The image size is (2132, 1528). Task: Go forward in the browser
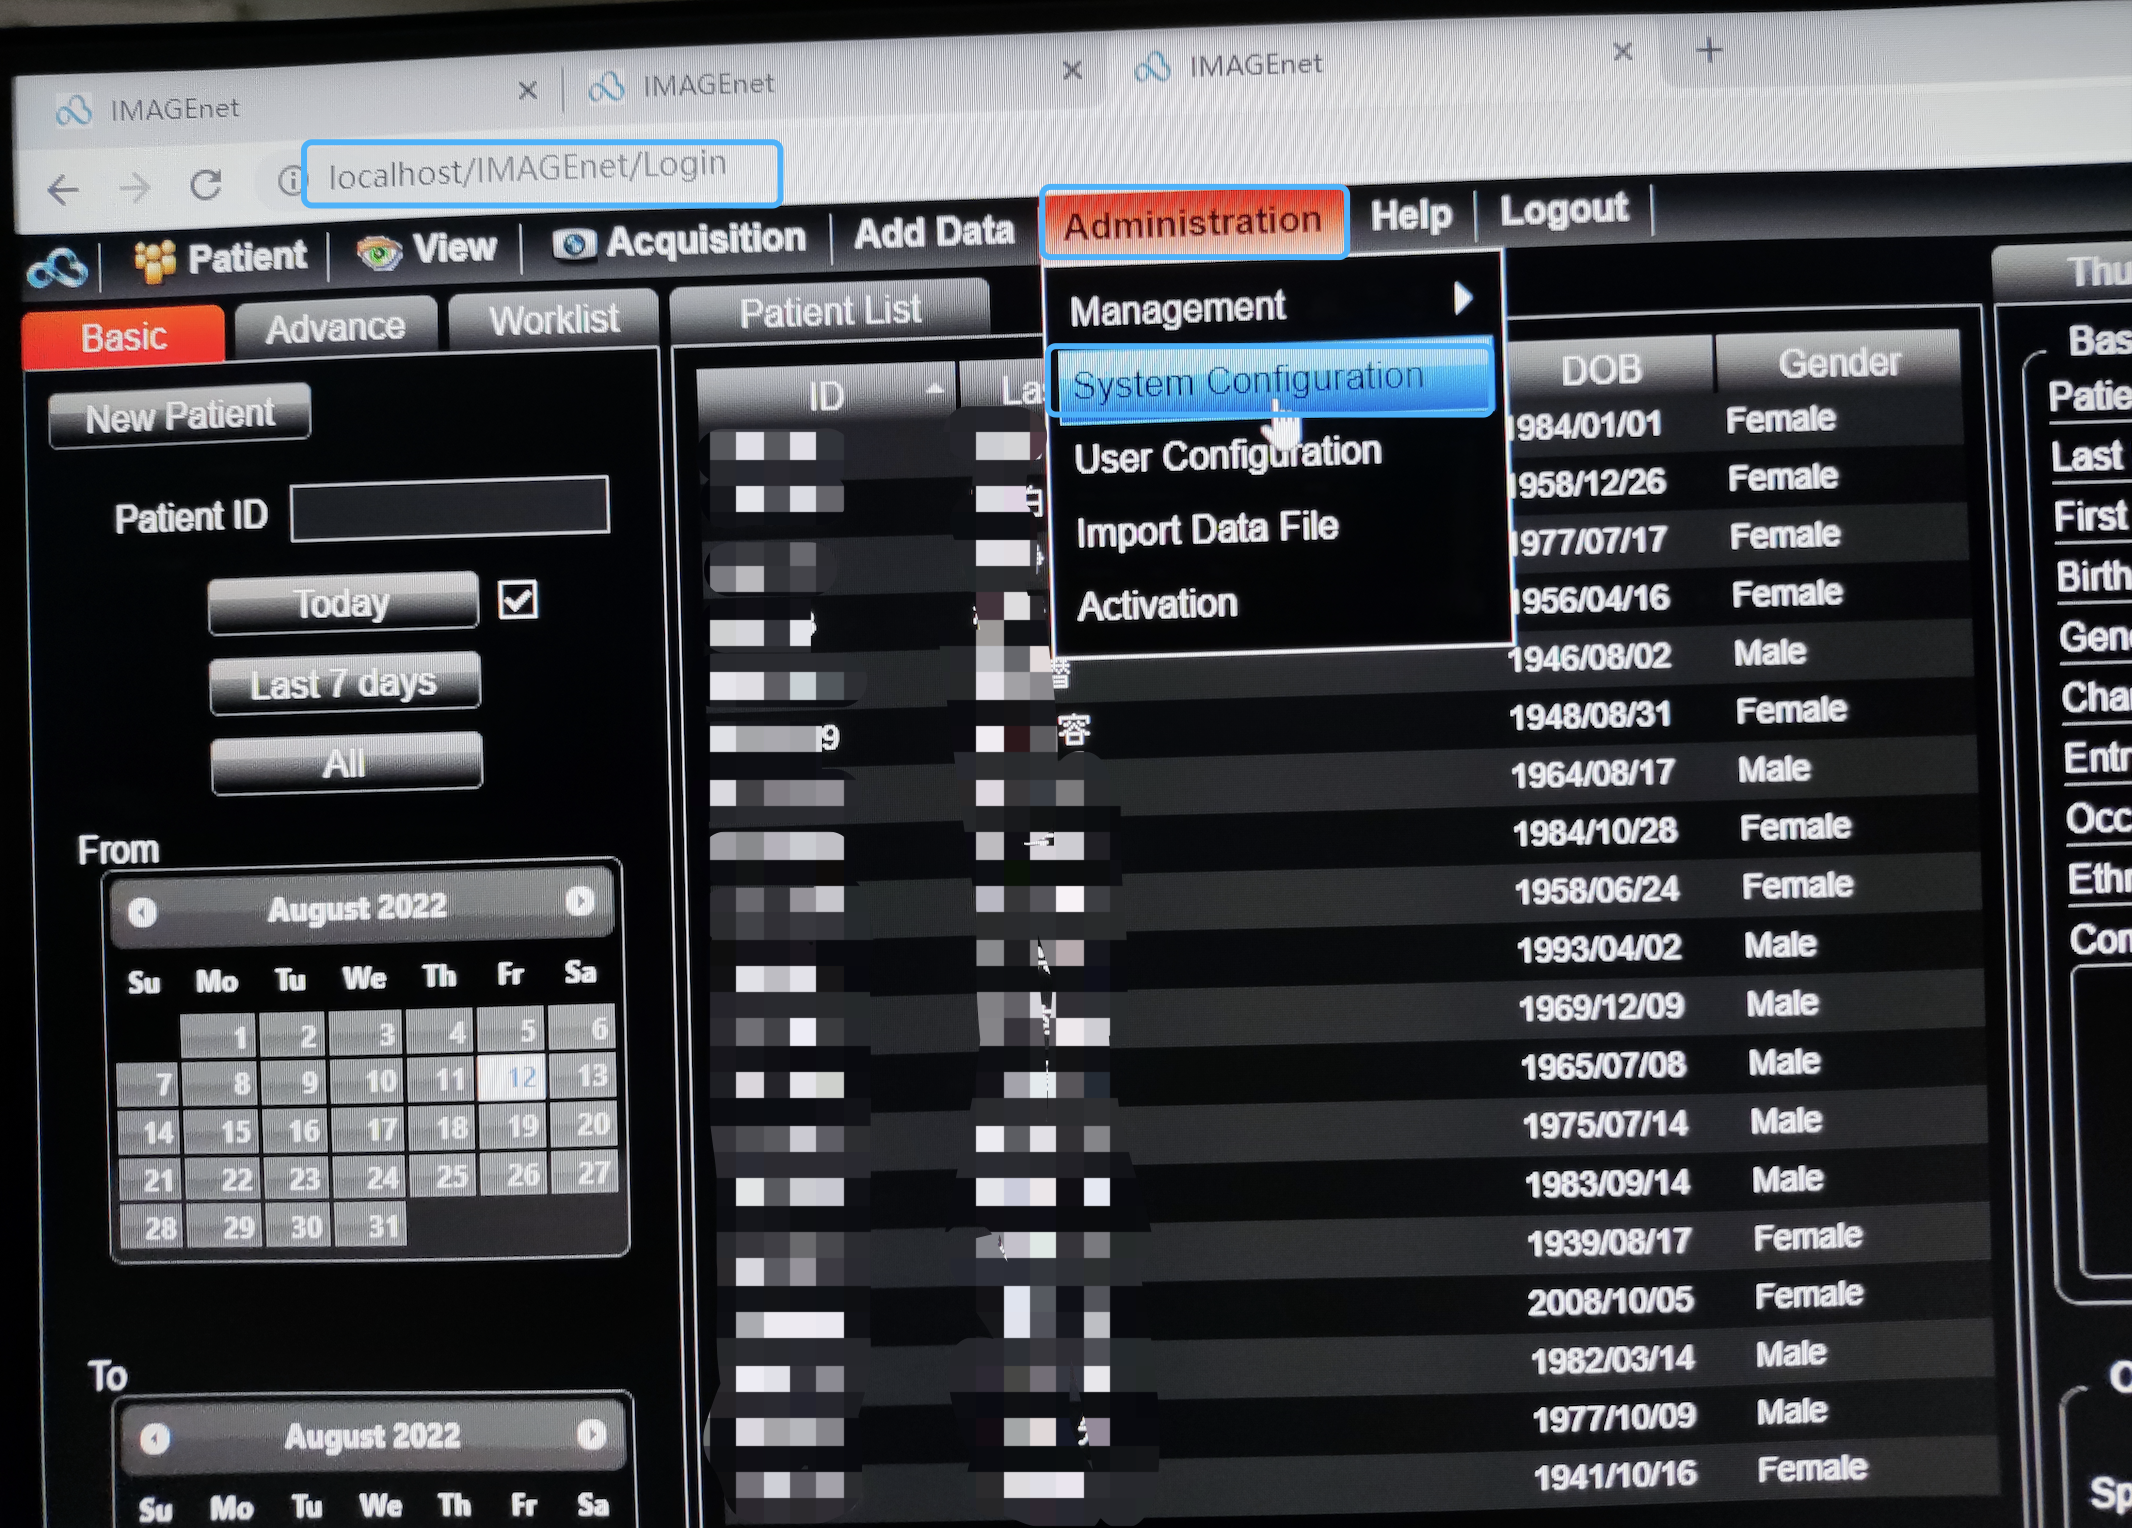click(134, 187)
